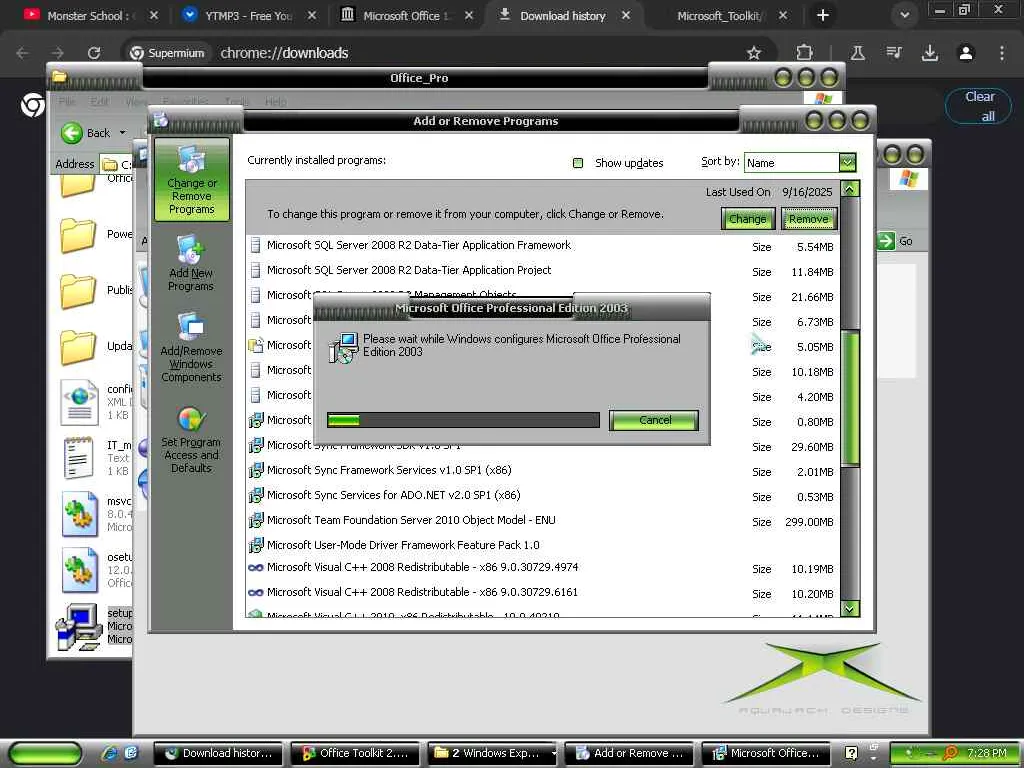The image size is (1024, 768).
Task: Click icon of Visual C++ 2008 Redistributable 9.0.30729.6161
Action: pos(256,592)
